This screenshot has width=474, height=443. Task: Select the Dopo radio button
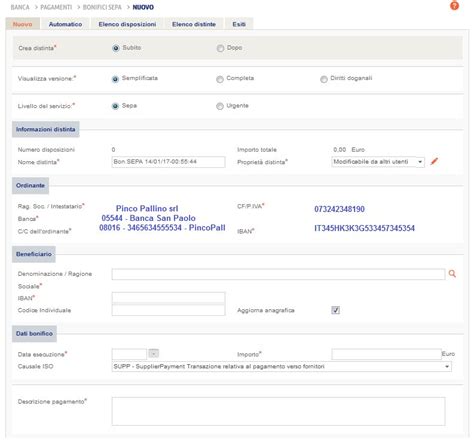(220, 48)
